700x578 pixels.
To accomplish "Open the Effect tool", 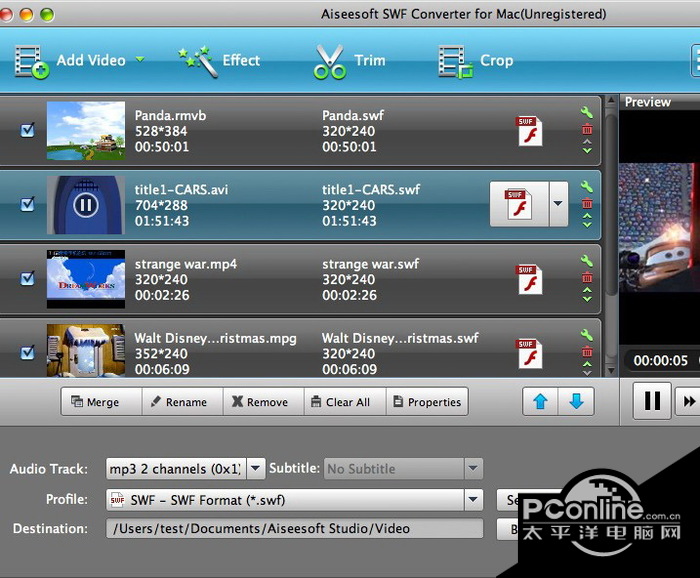I will pos(219,61).
